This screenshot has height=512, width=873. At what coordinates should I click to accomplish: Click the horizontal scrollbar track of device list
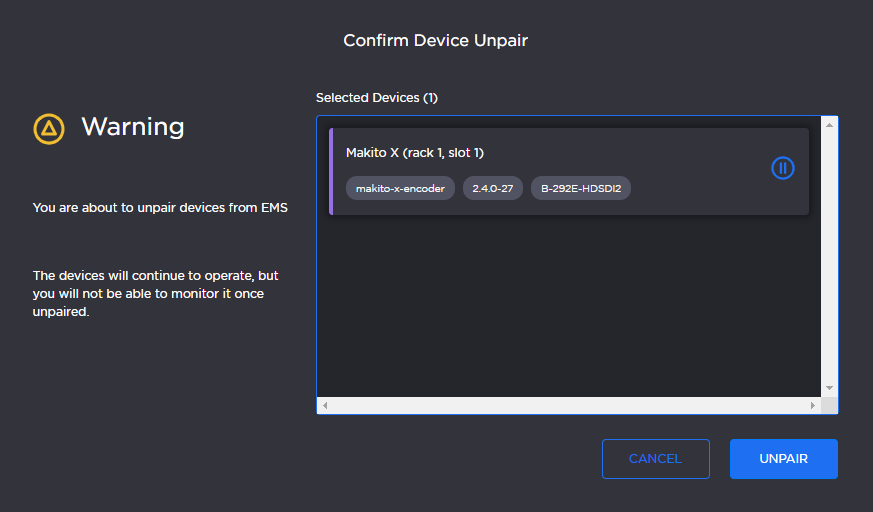coord(568,406)
